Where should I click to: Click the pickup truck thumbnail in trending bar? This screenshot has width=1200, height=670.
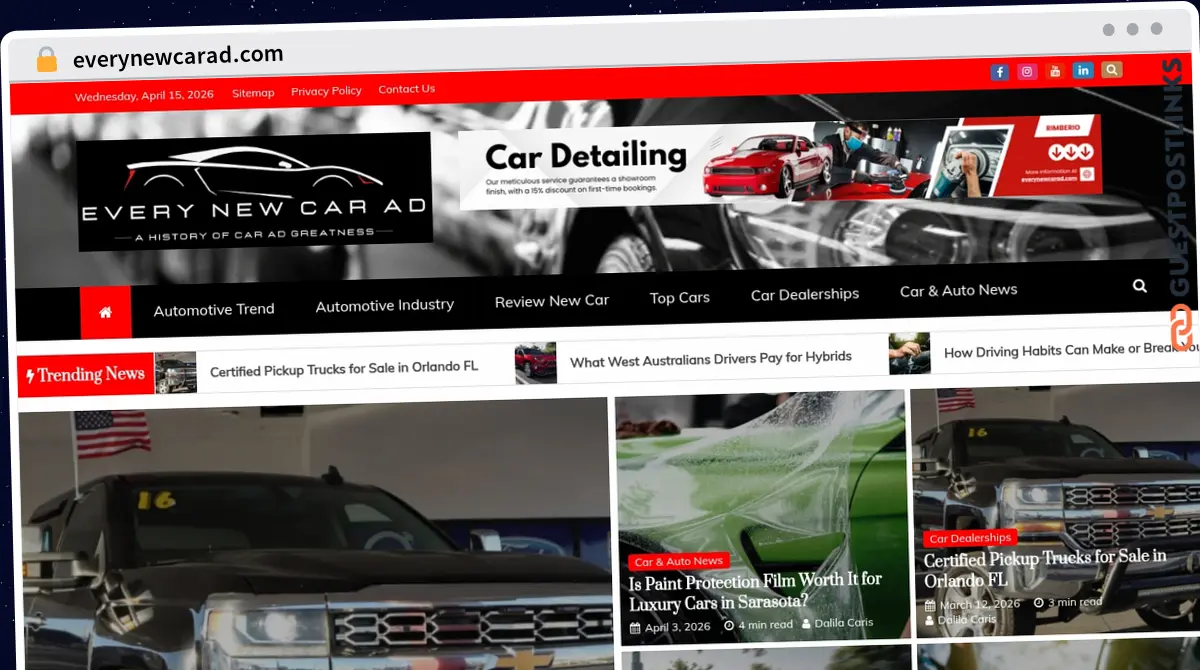tap(176, 373)
